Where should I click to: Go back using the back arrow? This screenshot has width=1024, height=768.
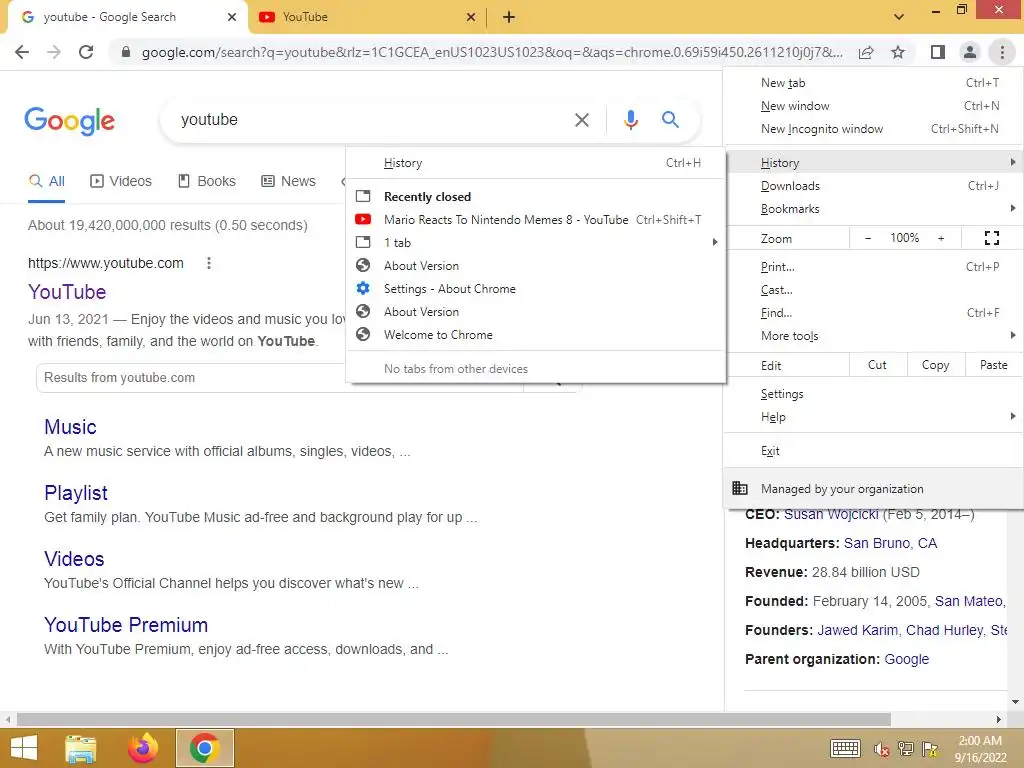point(22,52)
